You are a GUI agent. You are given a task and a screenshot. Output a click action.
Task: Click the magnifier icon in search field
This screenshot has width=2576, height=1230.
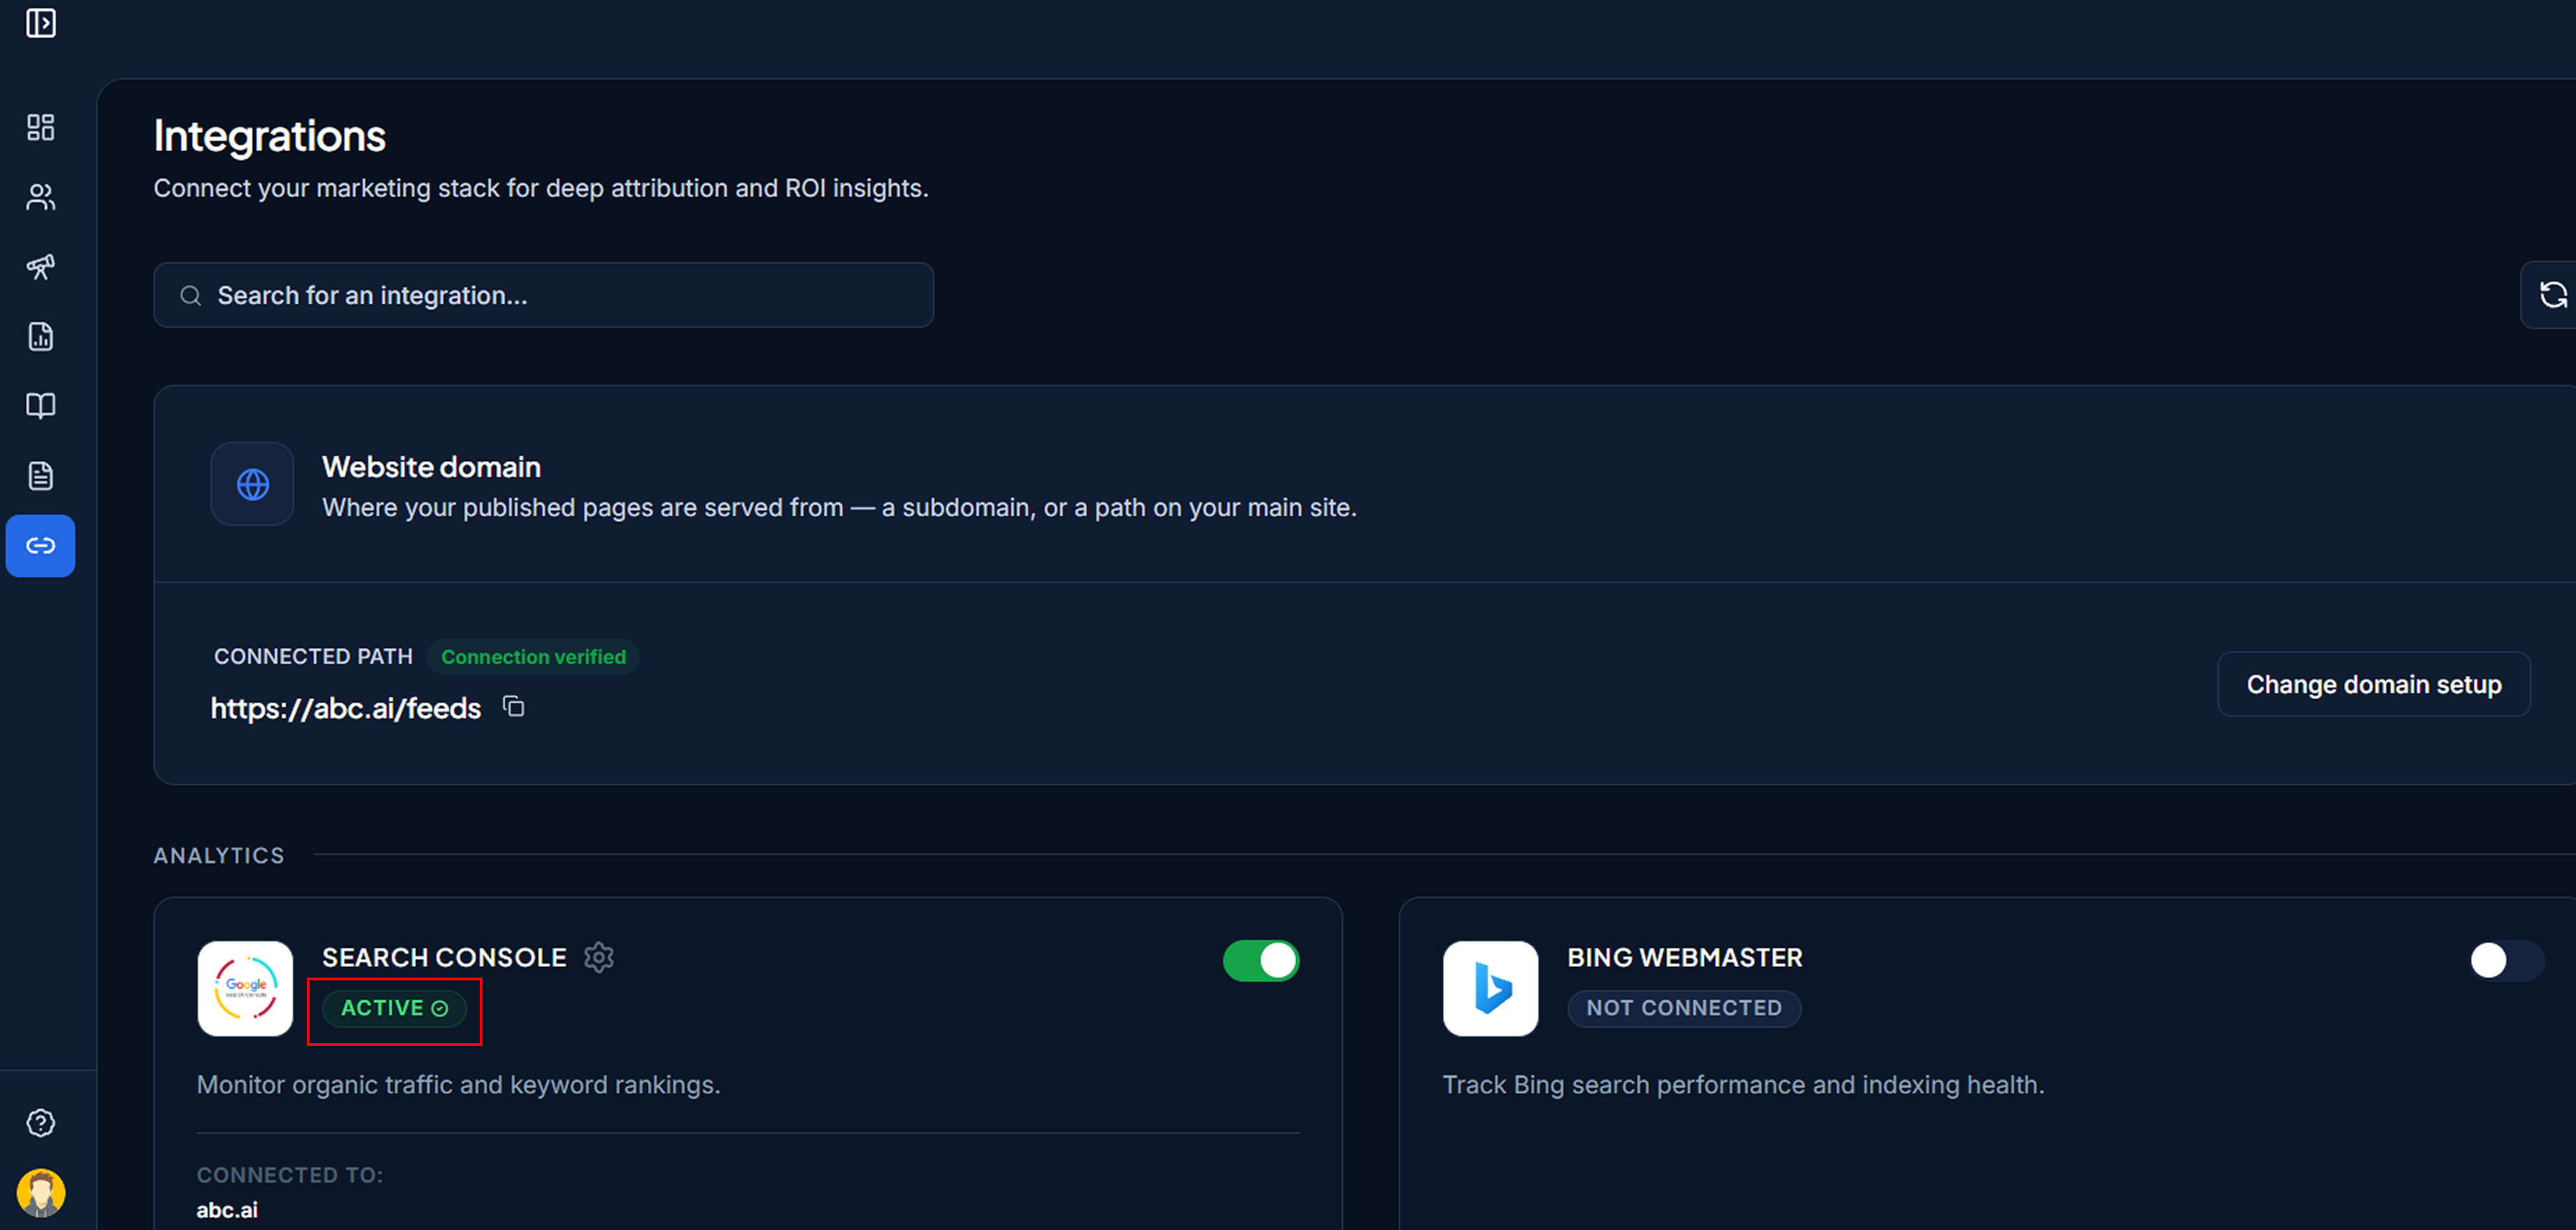[x=190, y=296]
